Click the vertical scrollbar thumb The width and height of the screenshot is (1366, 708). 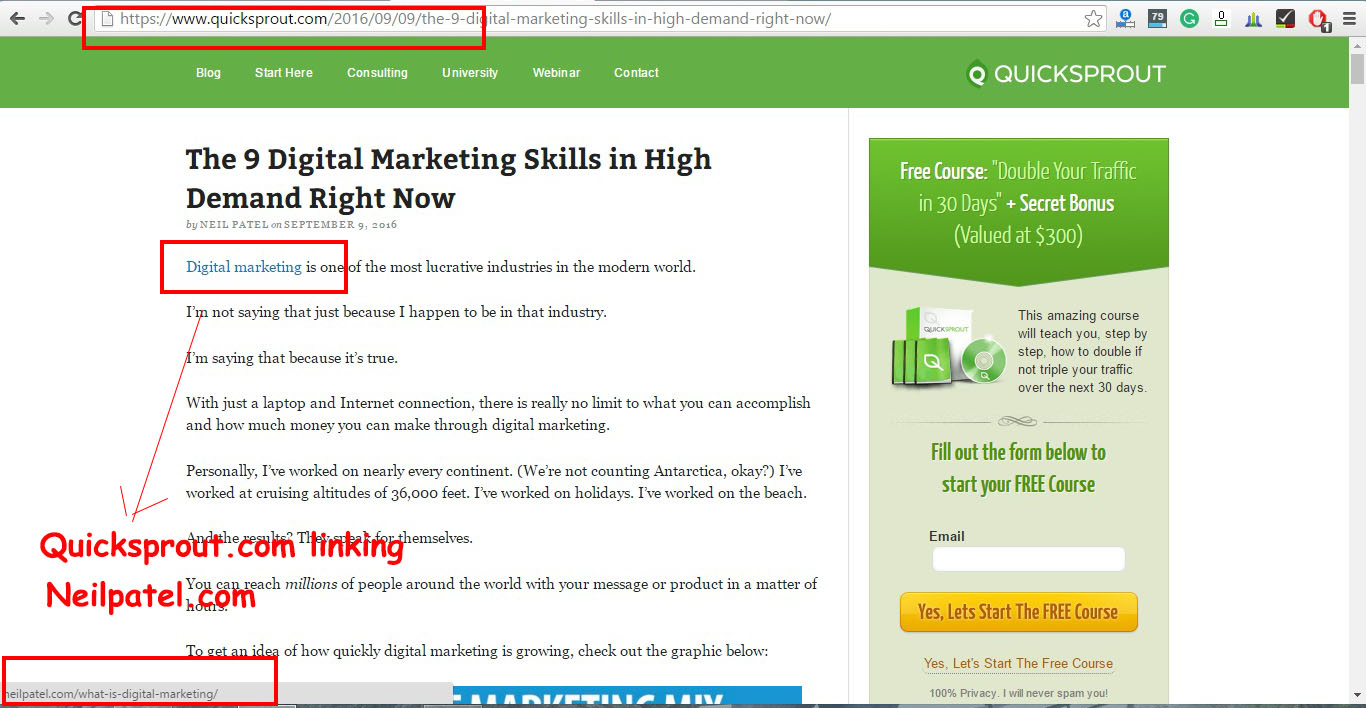point(1357,70)
